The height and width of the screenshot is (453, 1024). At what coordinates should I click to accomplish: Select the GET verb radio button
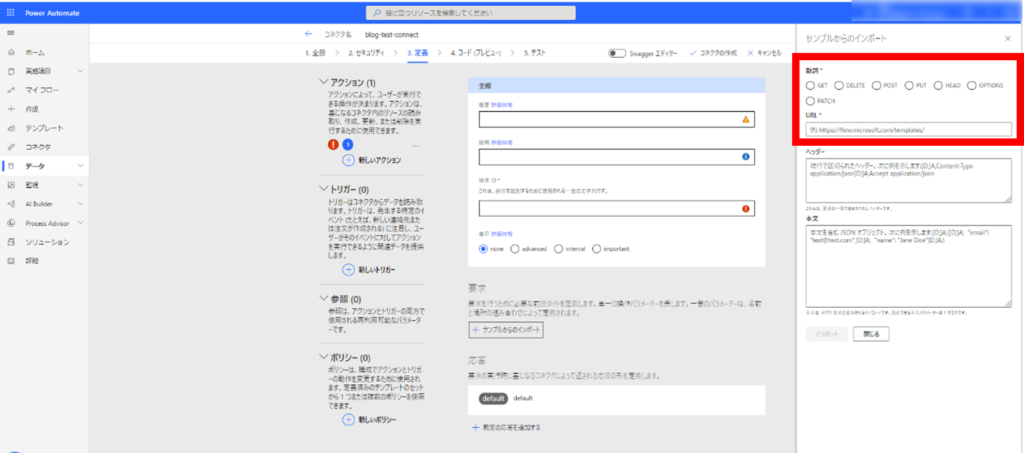[809, 86]
